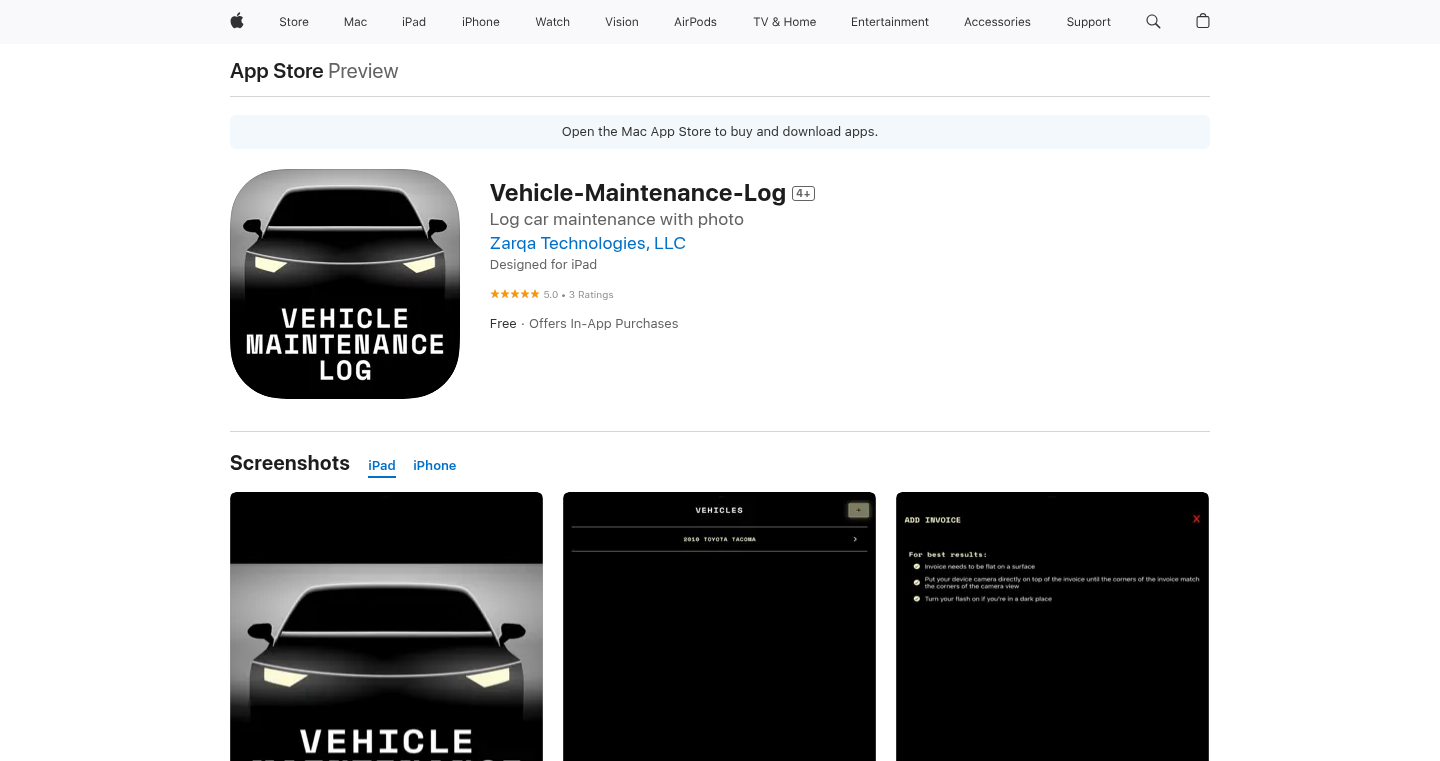Open the Entertainment menu
The height and width of the screenshot is (761, 1440).
tap(890, 22)
